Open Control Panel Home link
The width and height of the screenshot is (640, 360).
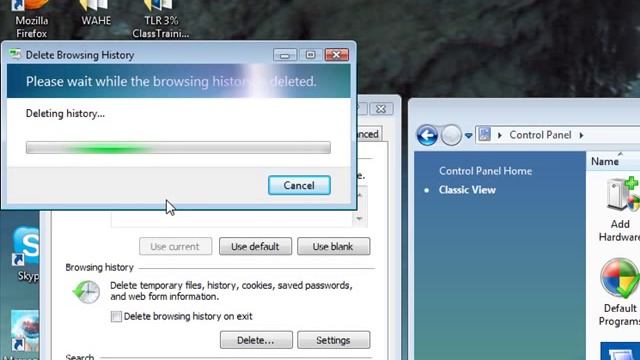[x=485, y=171]
